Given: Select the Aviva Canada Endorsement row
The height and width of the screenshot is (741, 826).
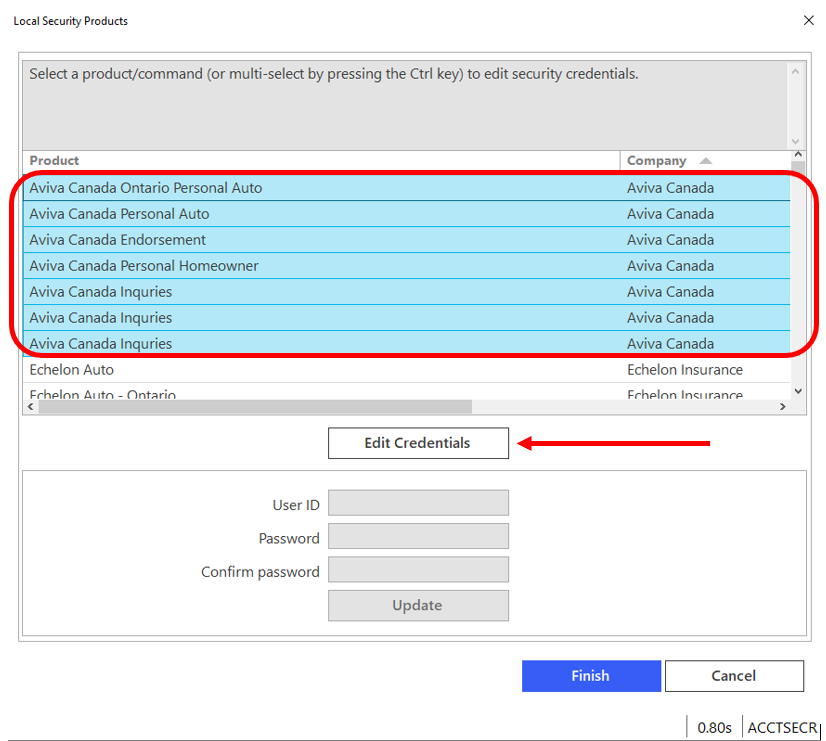Looking at the screenshot, I should click(407, 240).
